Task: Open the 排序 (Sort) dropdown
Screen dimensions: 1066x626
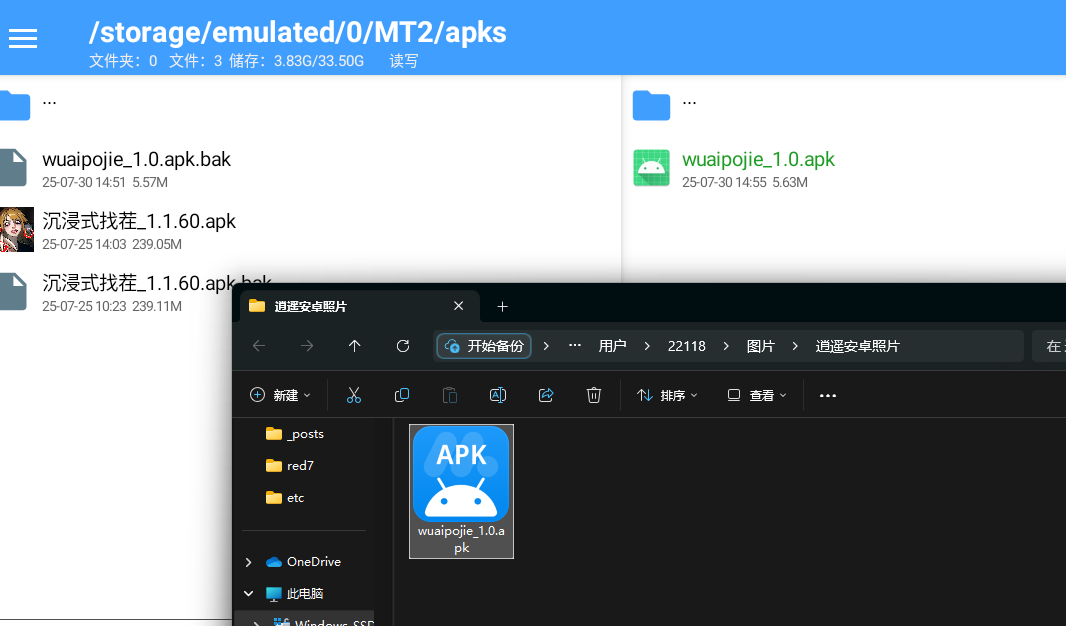Action: point(666,395)
